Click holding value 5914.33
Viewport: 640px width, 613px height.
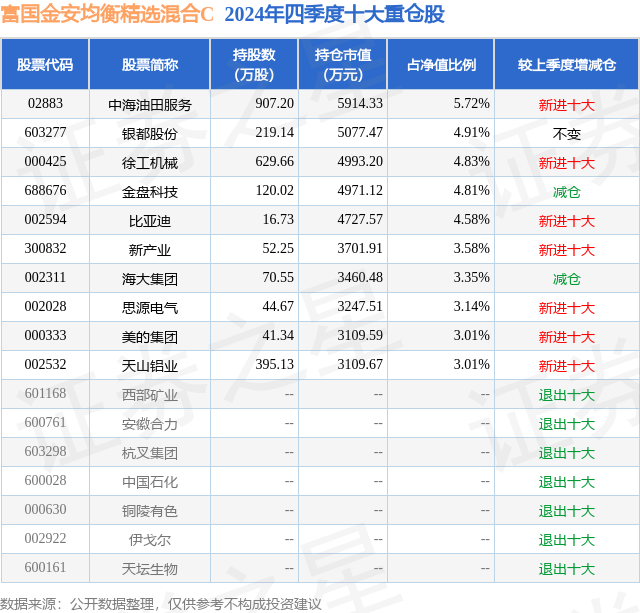[x=360, y=103]
